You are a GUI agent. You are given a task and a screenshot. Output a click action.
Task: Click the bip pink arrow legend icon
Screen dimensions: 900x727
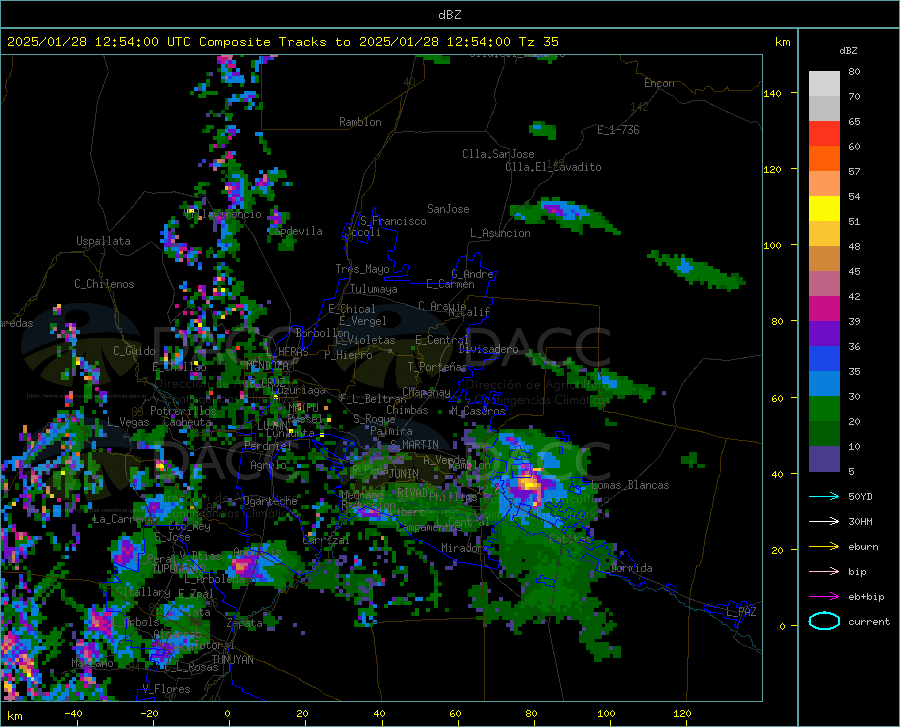[x=824, y=572]
